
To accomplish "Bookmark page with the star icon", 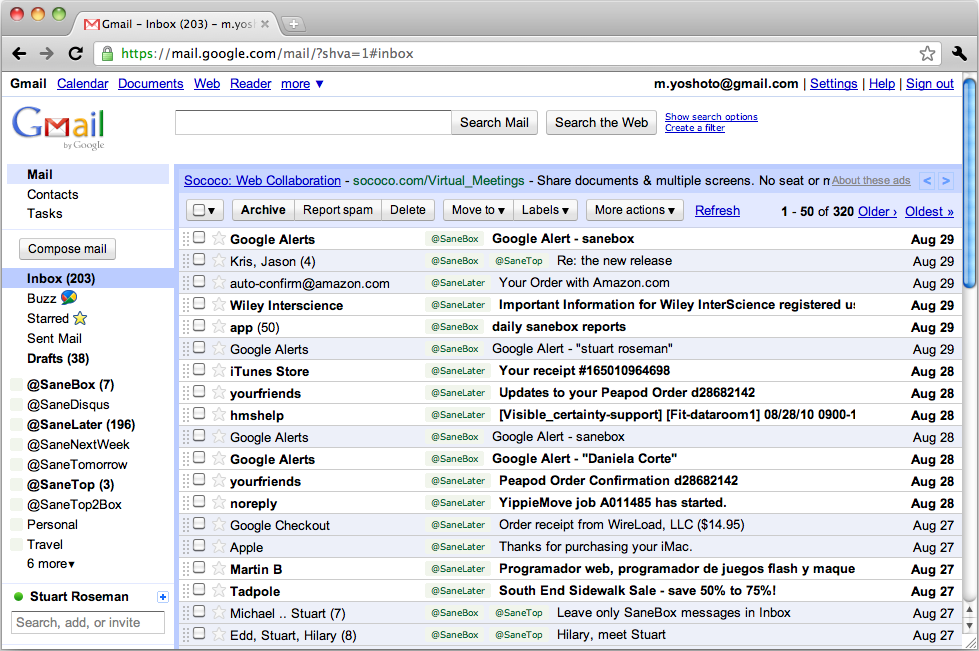I will point(927,53).
